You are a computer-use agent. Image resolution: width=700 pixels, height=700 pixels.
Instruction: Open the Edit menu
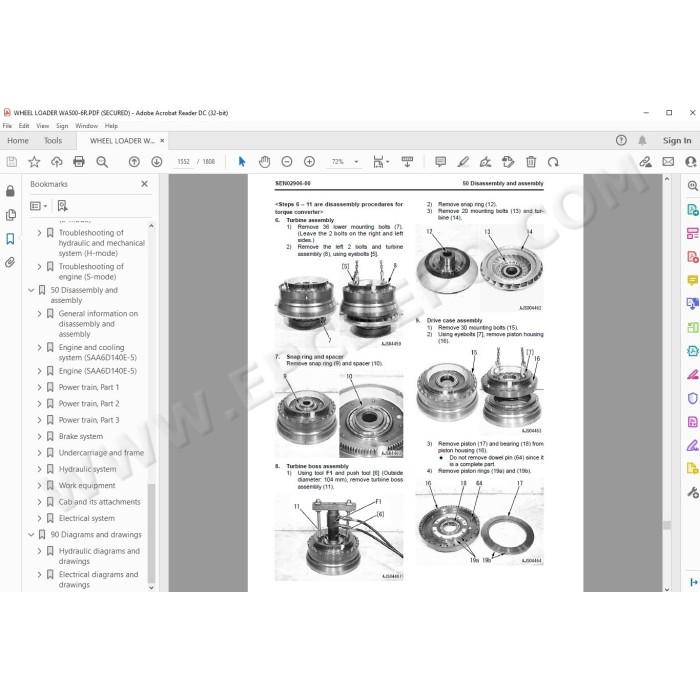(24, 126)
